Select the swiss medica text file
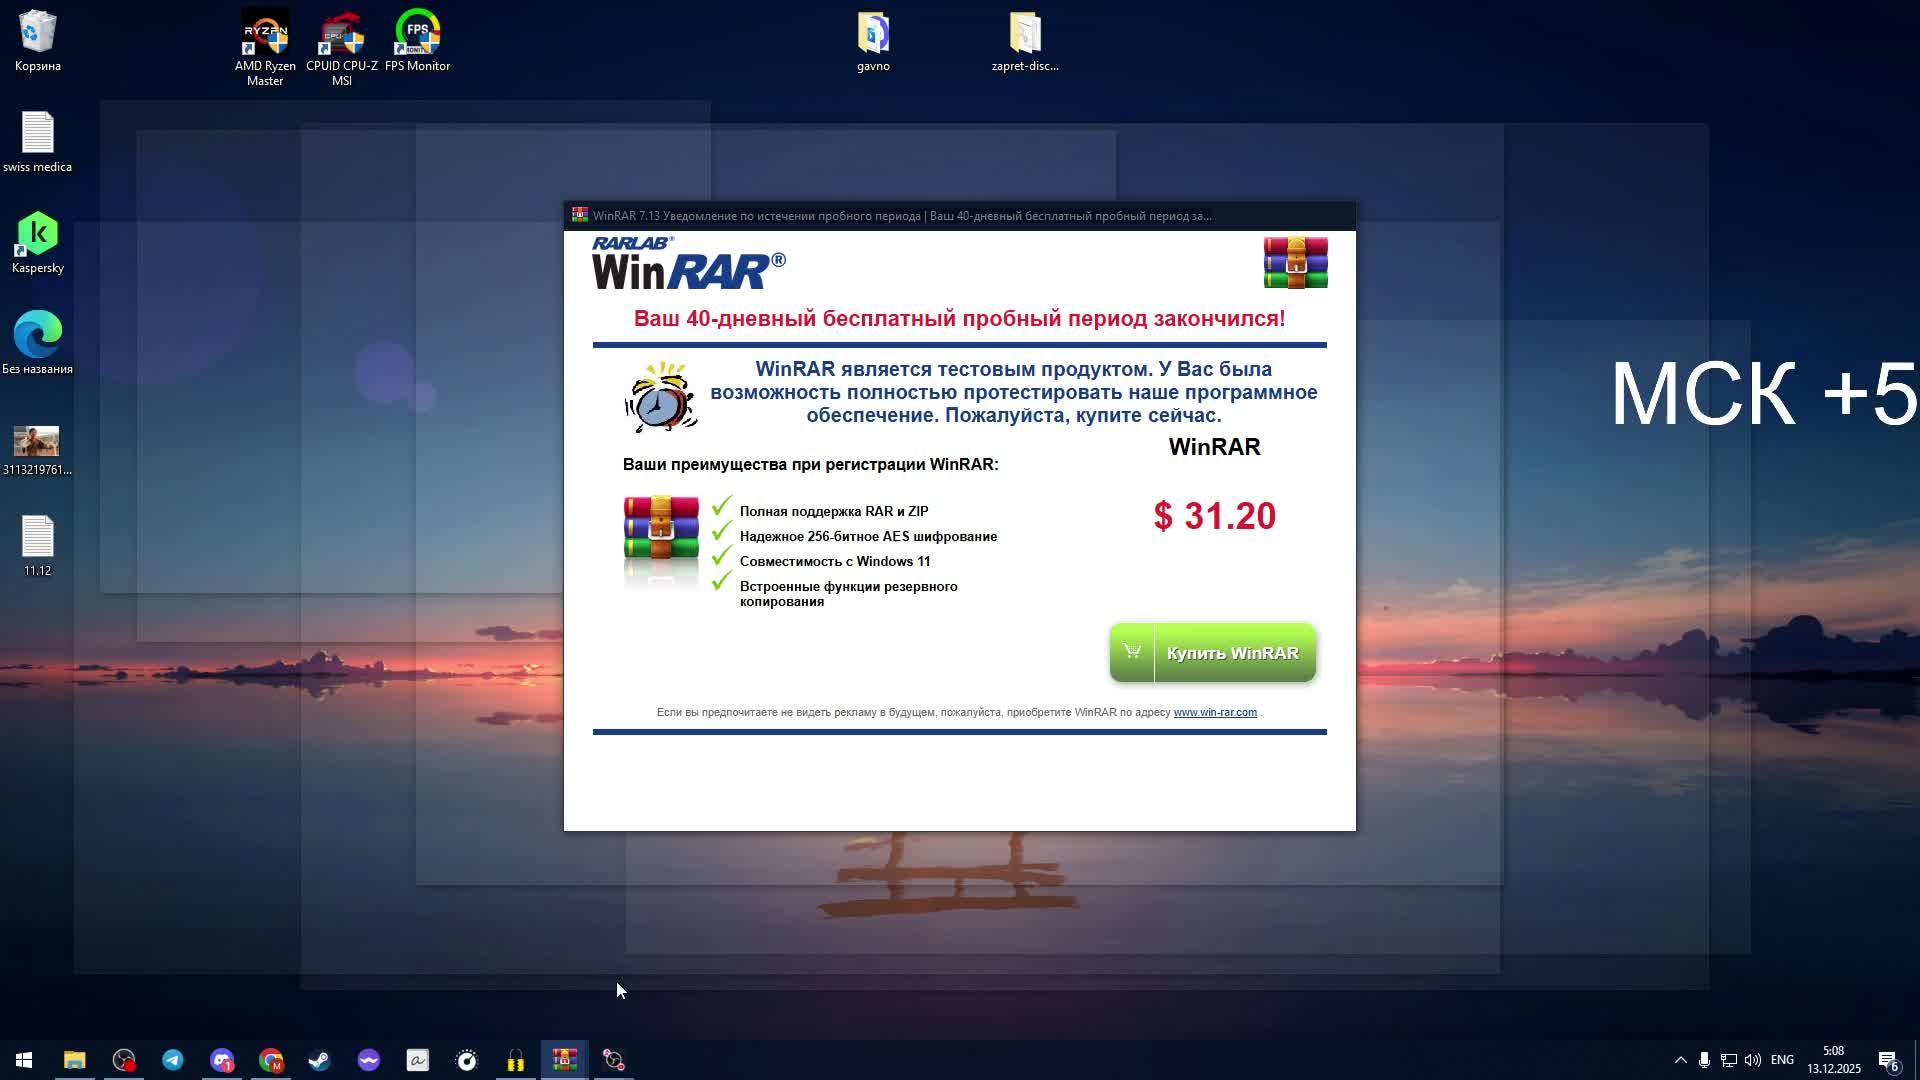The width and height of the screenshot is (1920, 1080). [37, 135]
